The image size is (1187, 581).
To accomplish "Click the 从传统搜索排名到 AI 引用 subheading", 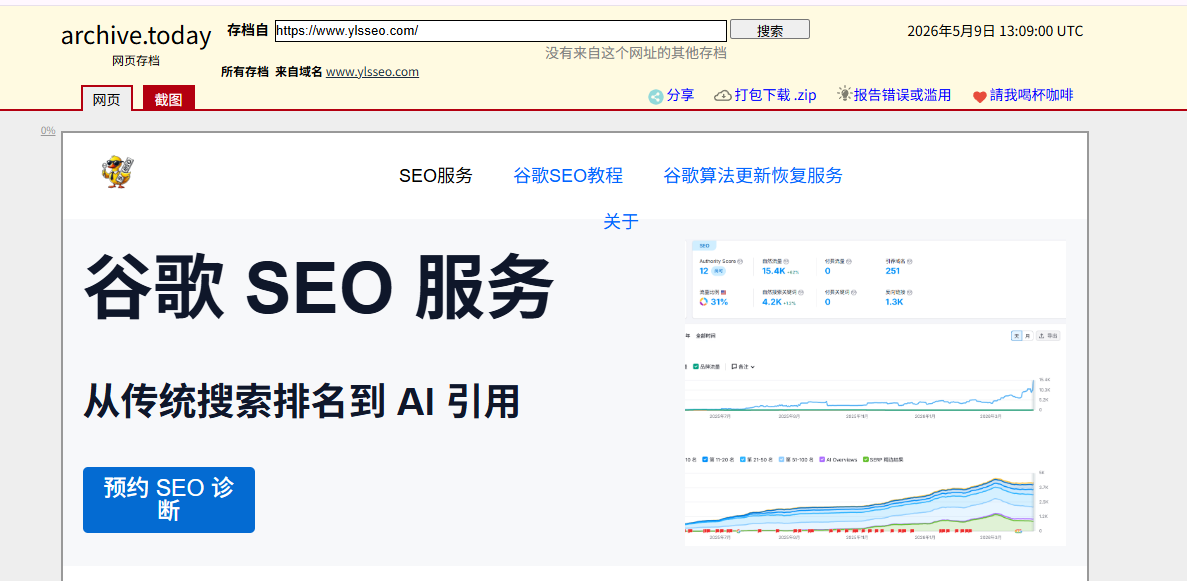I will click(301, 401).
